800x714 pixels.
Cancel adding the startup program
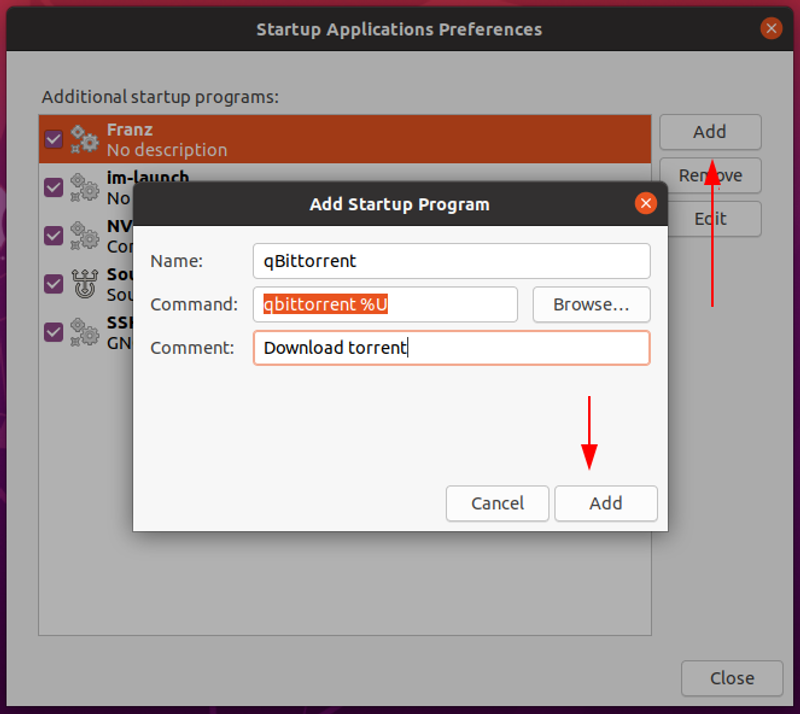click(497, 503)
